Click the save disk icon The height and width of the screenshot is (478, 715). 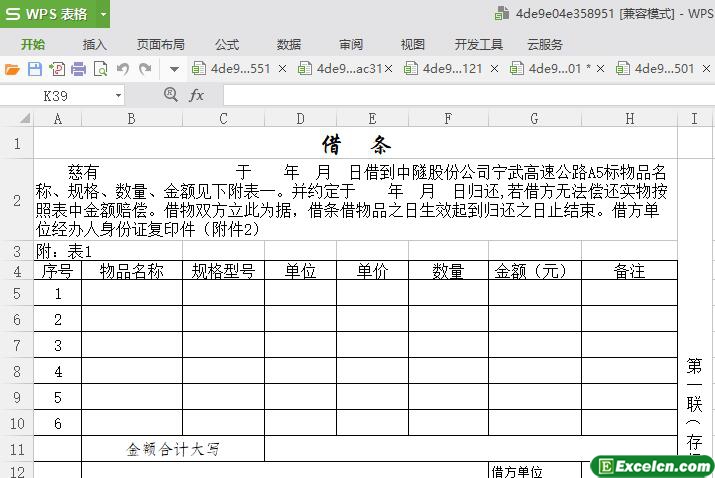click(35, 69)
